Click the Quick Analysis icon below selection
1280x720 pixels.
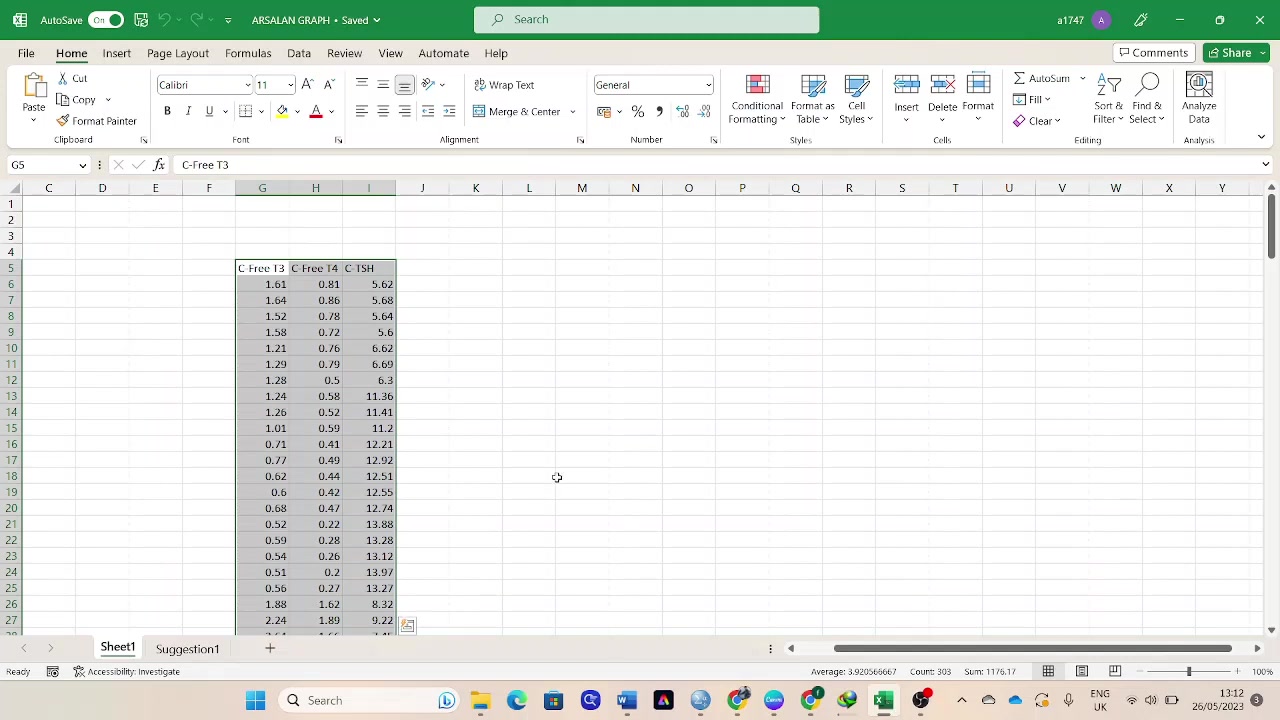tap(407, 625)
